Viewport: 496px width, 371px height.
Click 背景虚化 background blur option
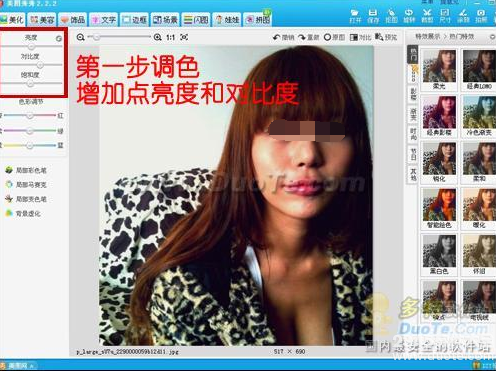[x=23, y=213]
